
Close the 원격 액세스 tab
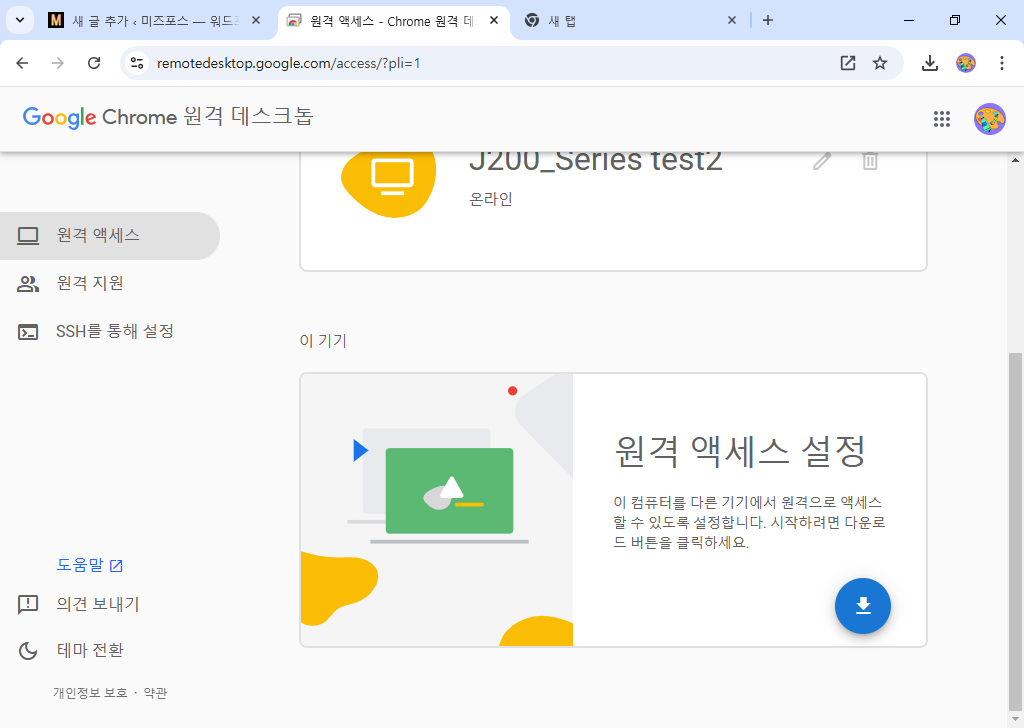pos(494,21)
